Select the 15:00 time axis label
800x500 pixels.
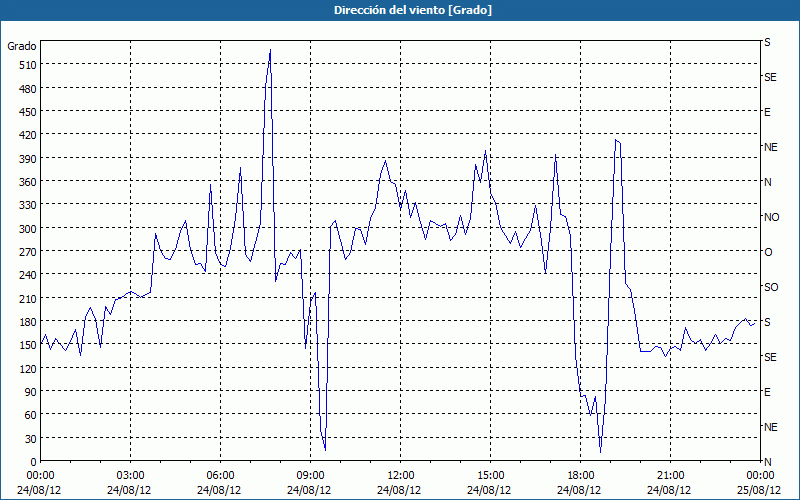(490, 476)
